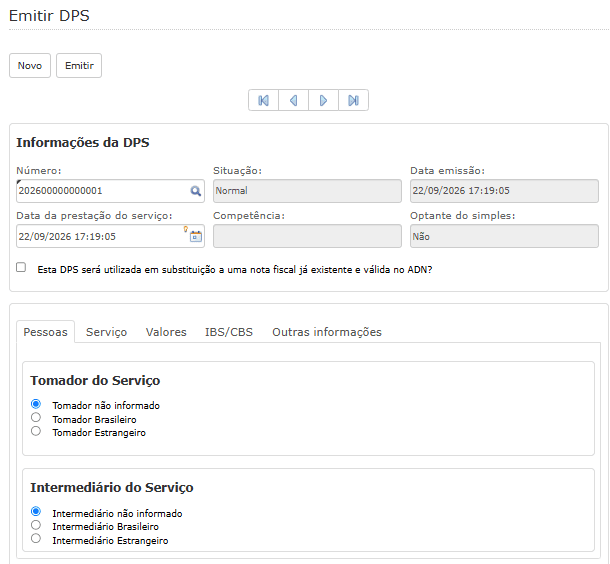Click the Tomador do Serviço heading
This screenshot has height=564, width=610.
pos(95,380)
